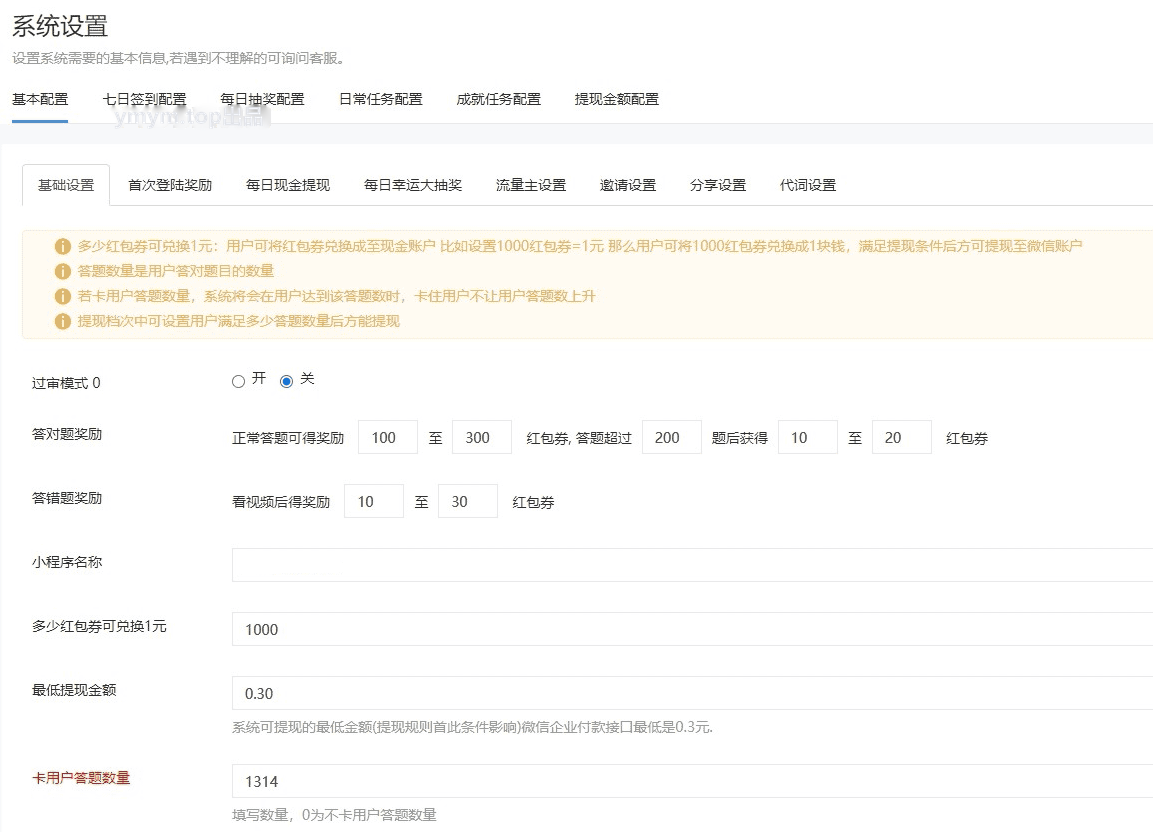Go to 流量主设置 sub-tab
The image size is (1153, 832).
pos(531,185)
